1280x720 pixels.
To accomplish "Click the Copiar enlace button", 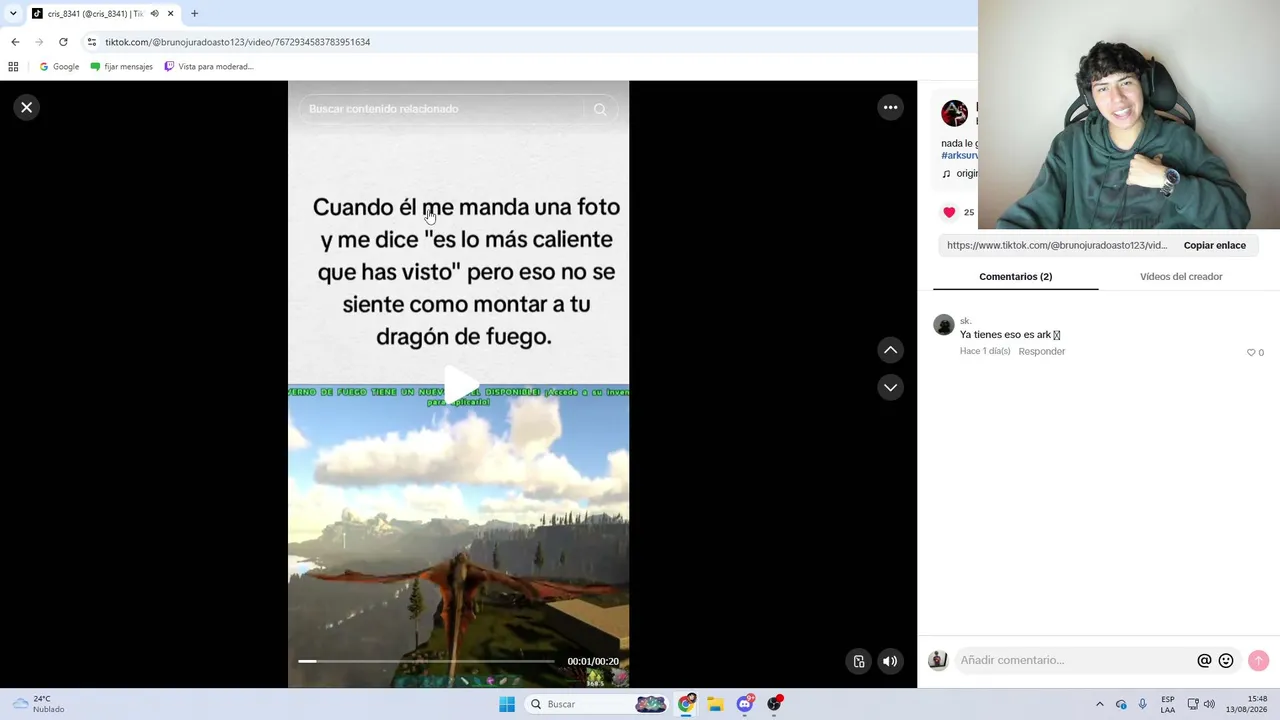I will 1214,245.
